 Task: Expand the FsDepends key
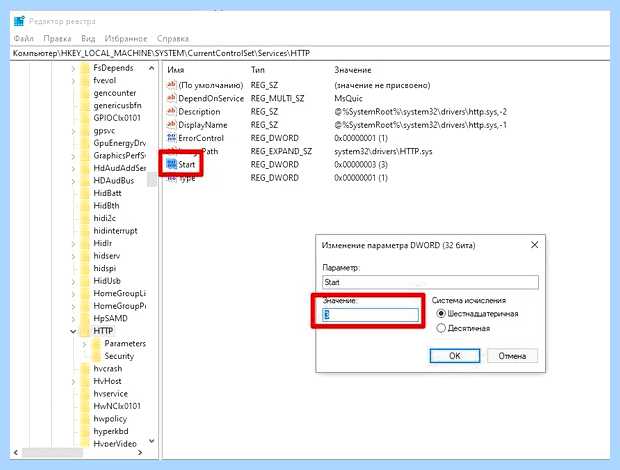[73, 68]
